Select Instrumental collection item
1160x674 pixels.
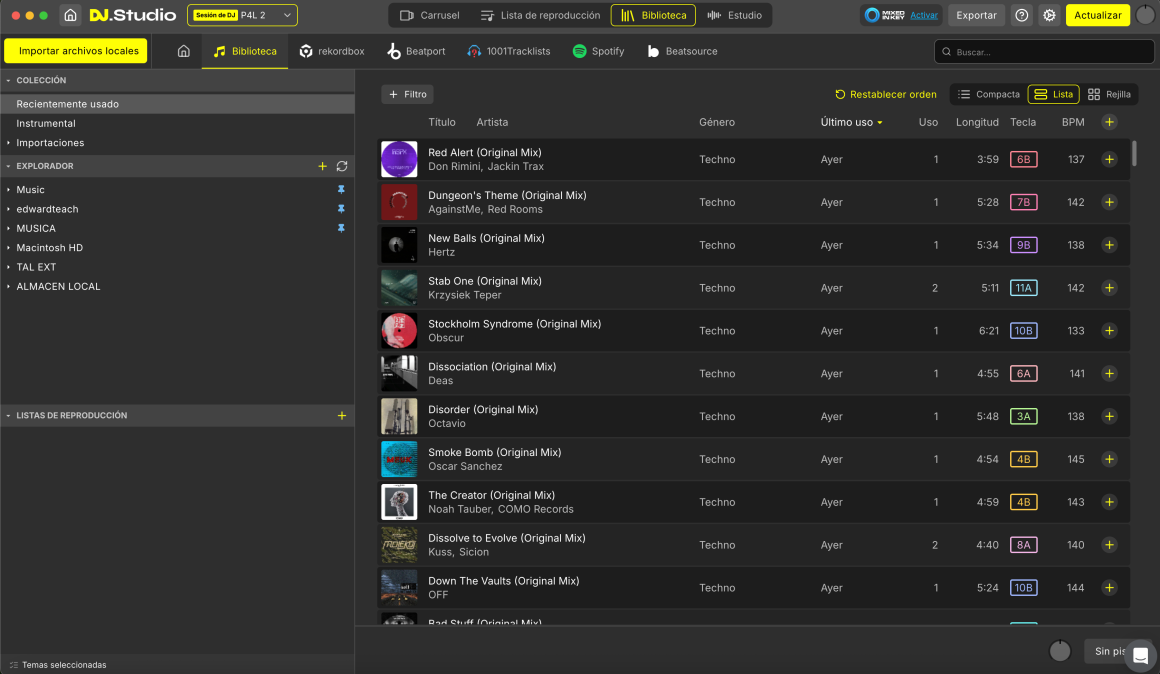(x=178, y=124)
